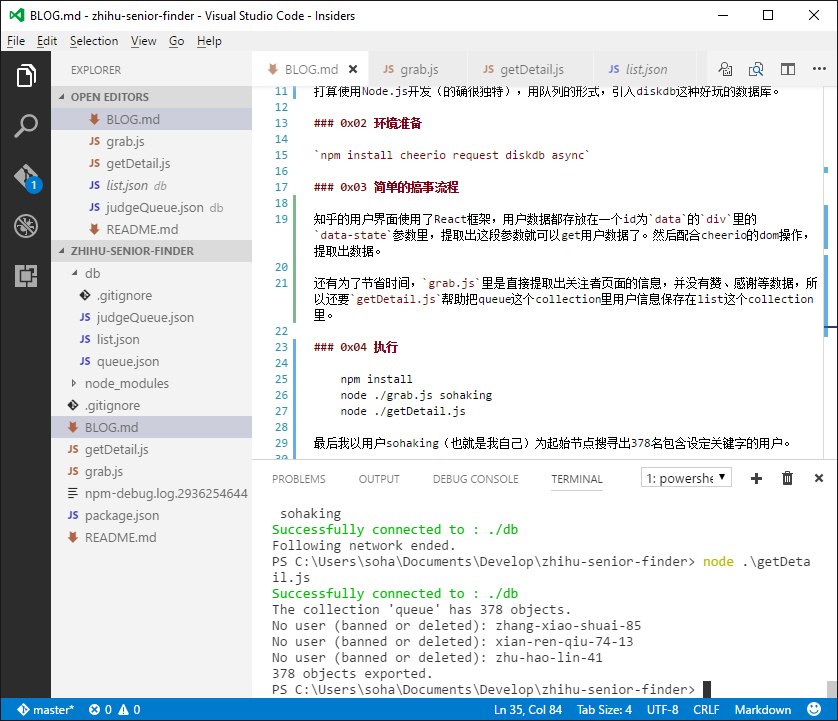Open package.json in explorer
Image resolution: width=838 pixels, height=721 pixels.
coord(152,515)
